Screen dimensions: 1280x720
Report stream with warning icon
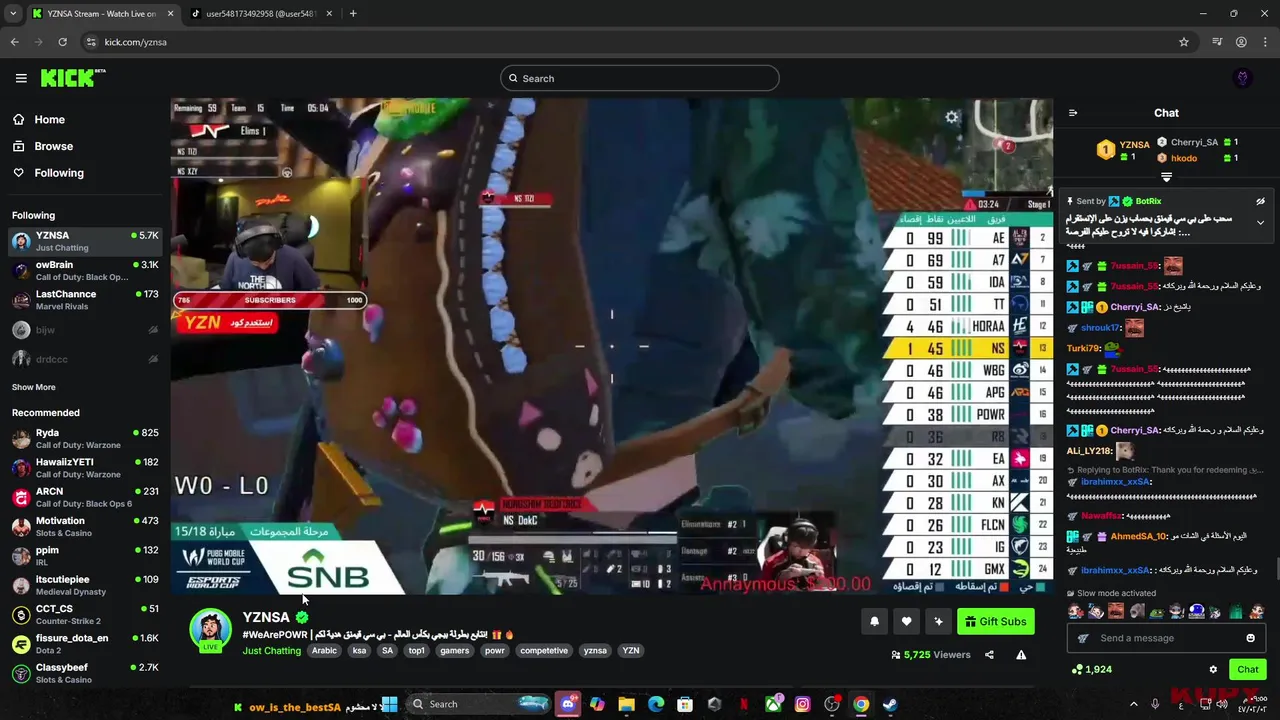(1021, 655)
